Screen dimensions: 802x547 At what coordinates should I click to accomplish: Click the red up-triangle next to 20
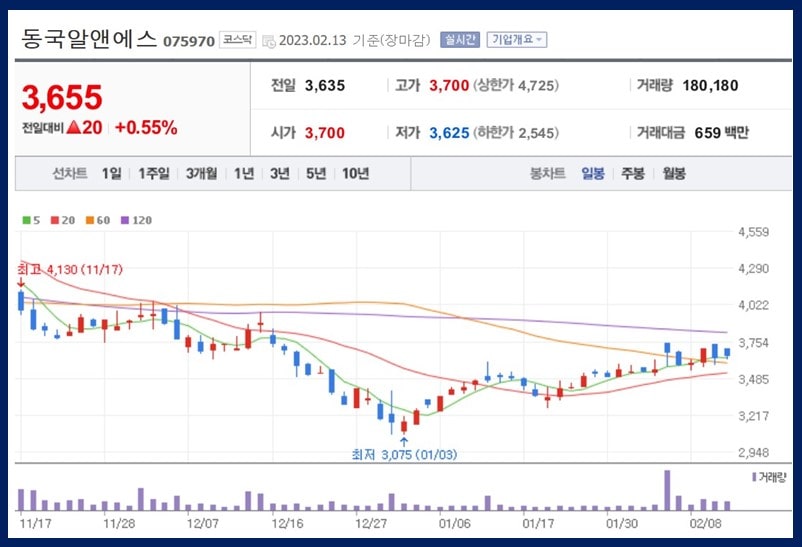coord(74,127)
